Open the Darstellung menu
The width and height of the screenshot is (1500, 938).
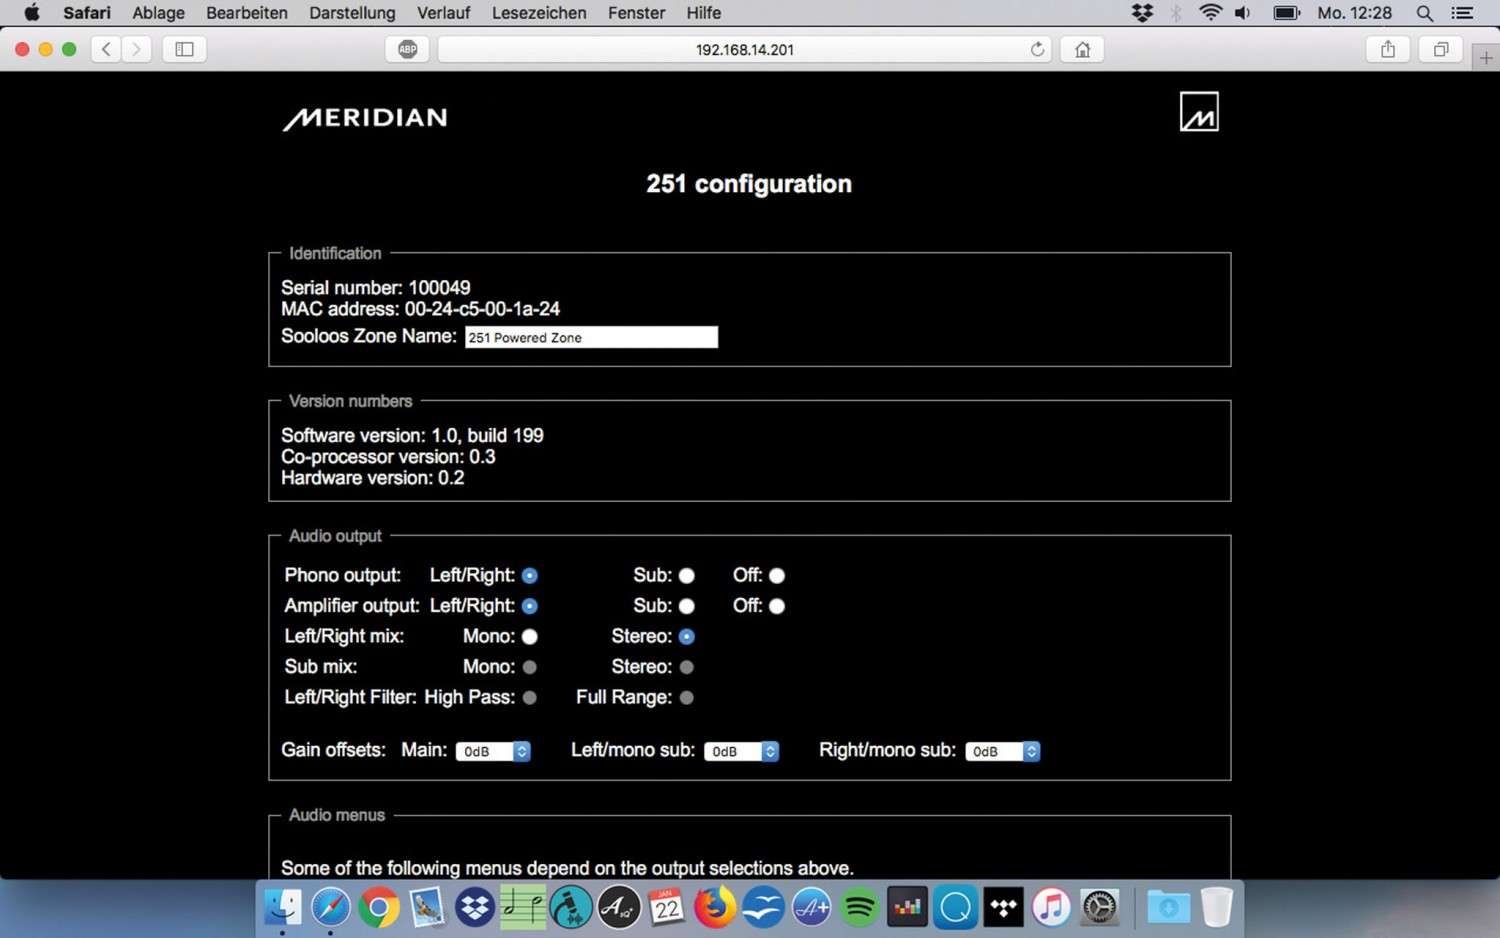pyautogui.click(x=352, y=13)
